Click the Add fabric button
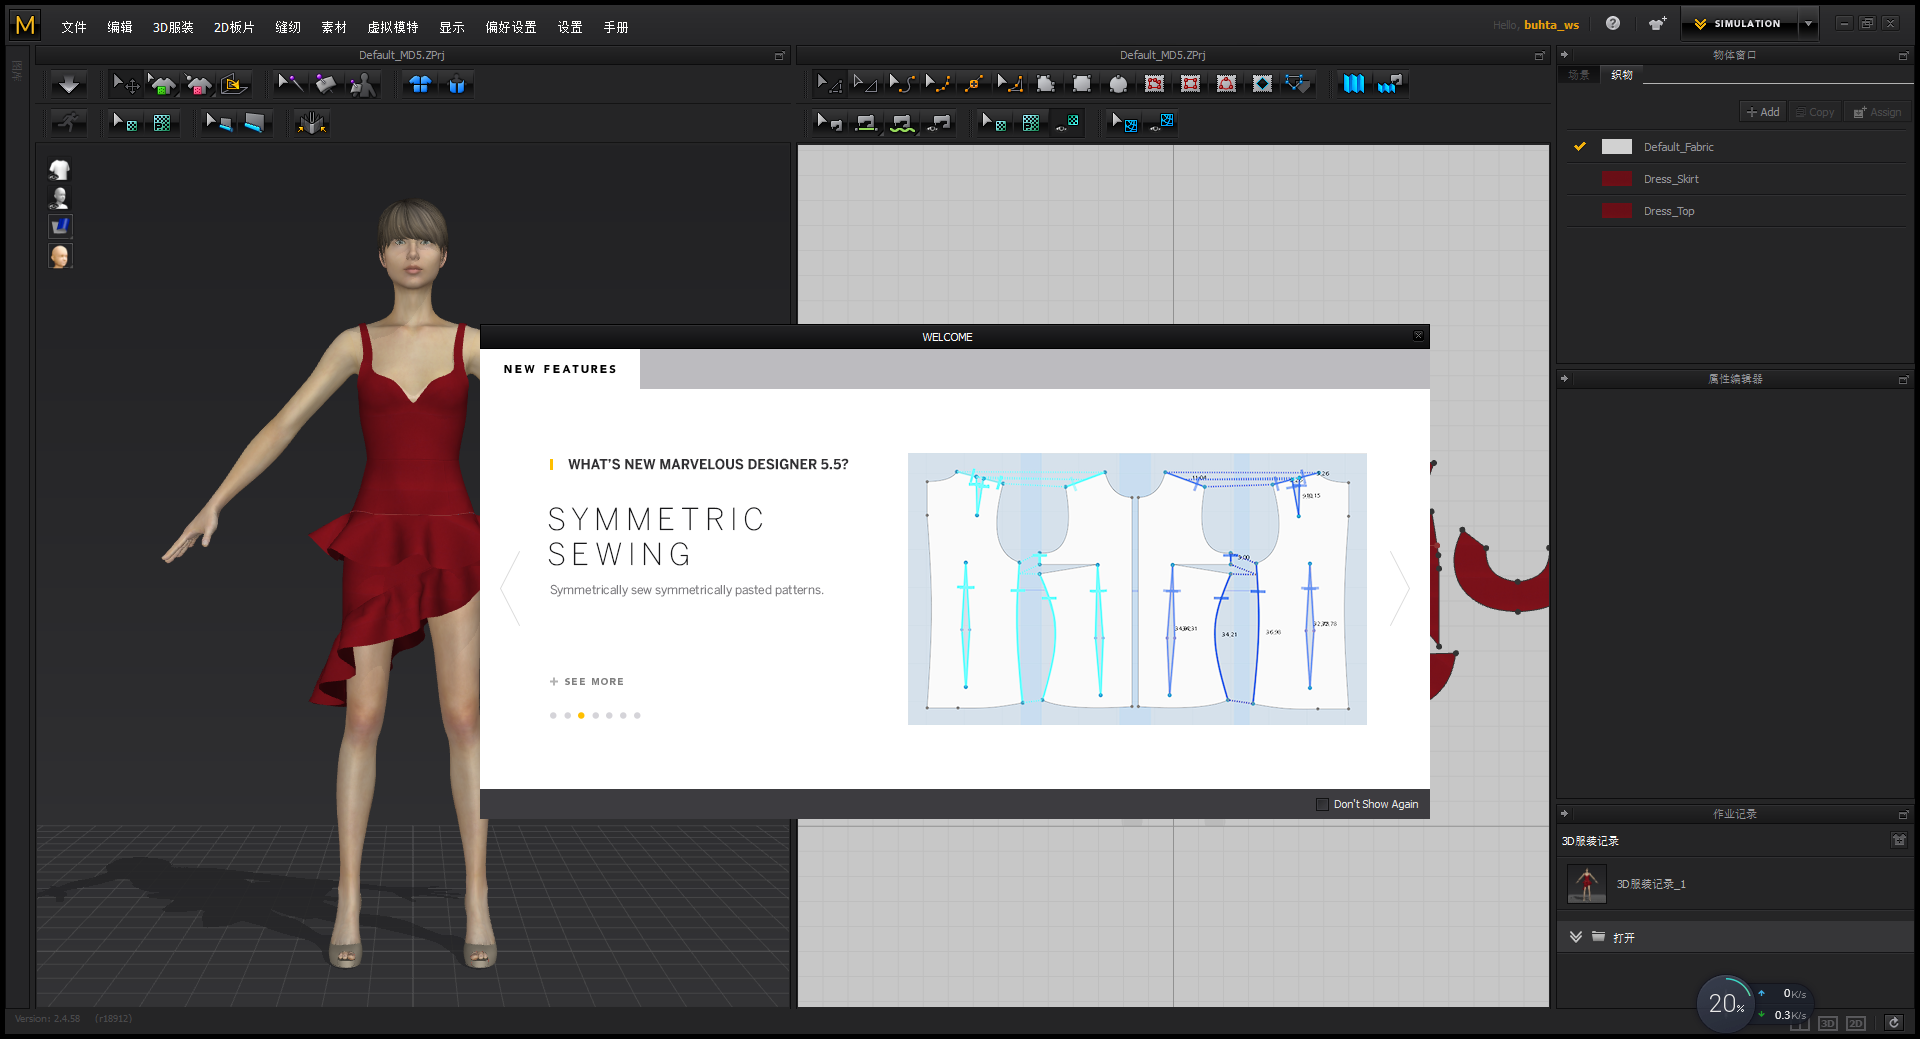The height and width of the screenshot is (1039, 1920). click(x=1763, y=112)
